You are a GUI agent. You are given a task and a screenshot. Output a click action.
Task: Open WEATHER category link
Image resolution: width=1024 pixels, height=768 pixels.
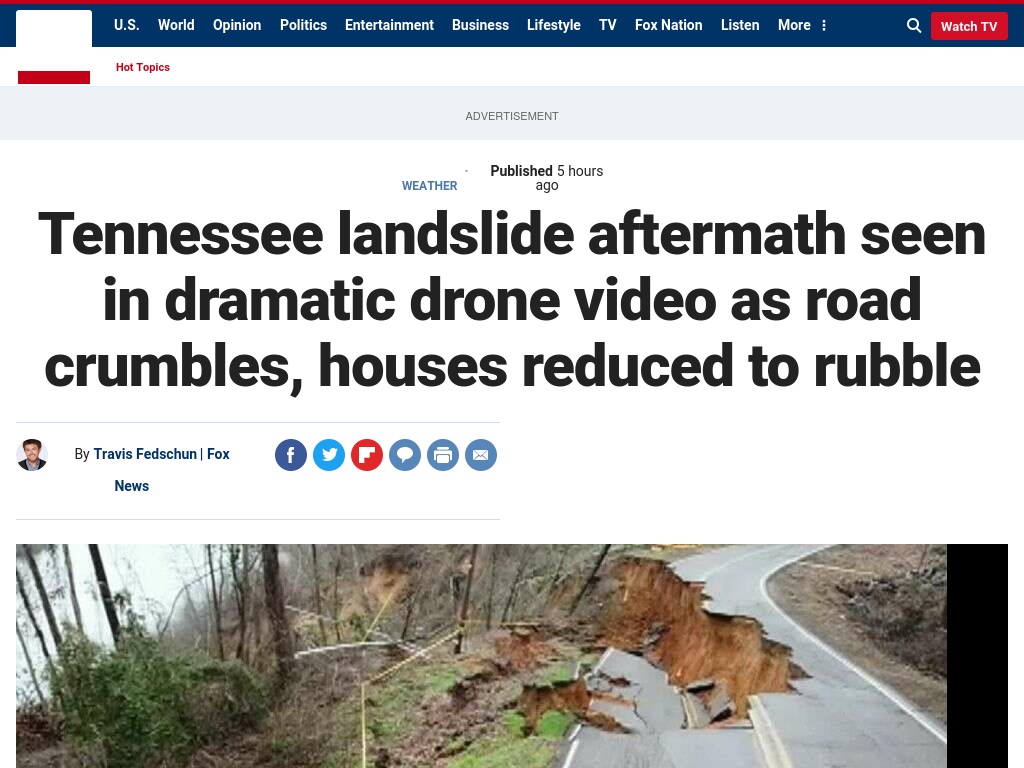click(429, 186)
